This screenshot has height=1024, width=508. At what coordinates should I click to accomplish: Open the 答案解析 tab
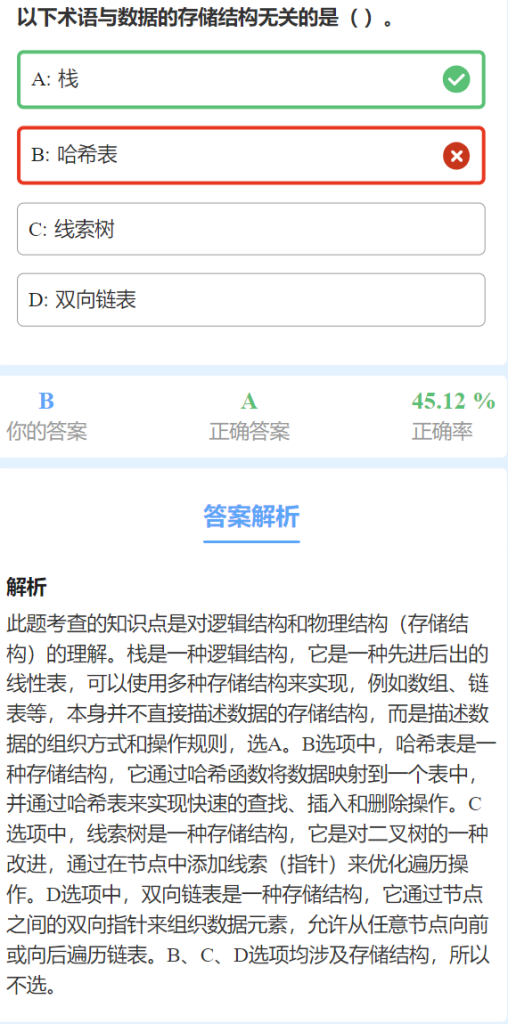click(x=251, y=517)
